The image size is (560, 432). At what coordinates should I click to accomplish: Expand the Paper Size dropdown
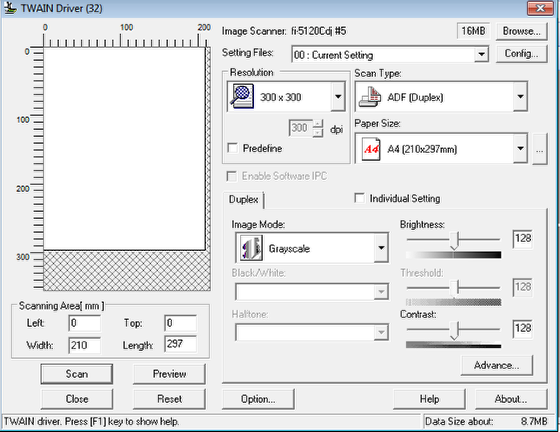[x=520, y=149]
